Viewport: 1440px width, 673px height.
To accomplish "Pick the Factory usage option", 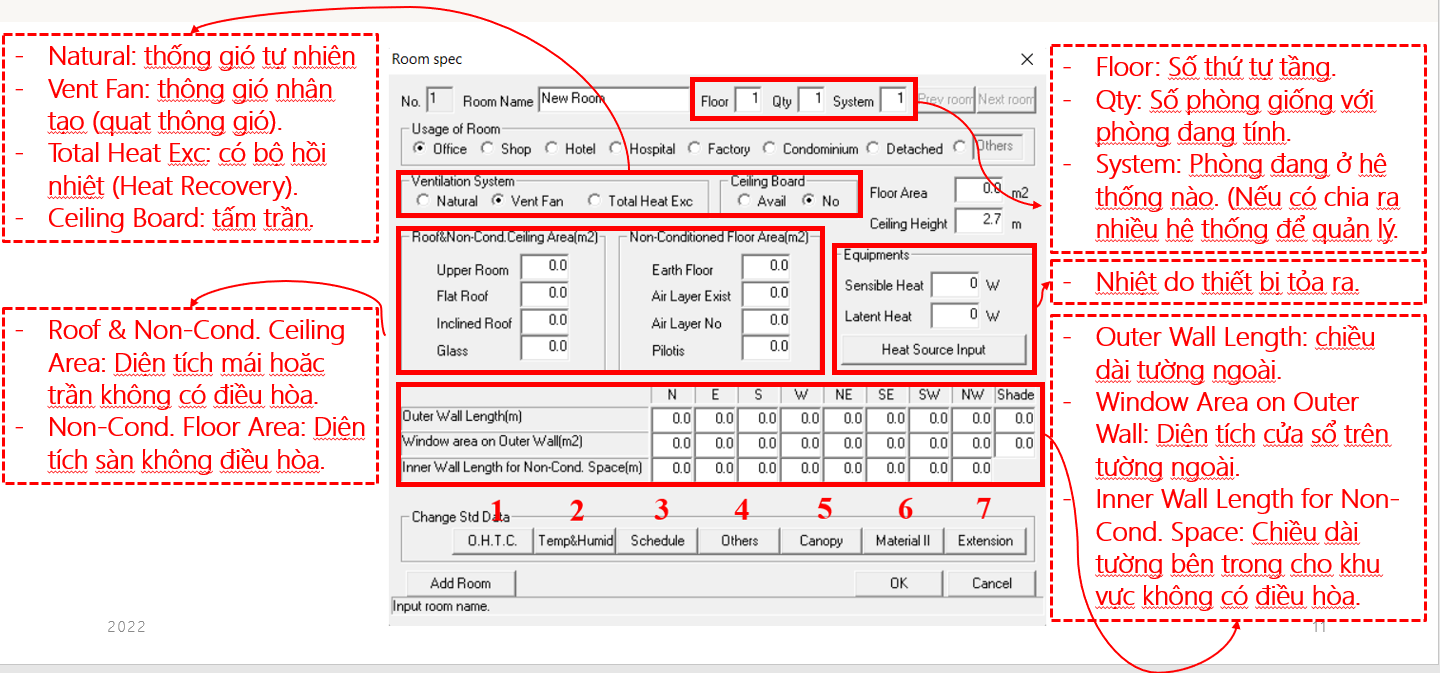I will tap(694, 148).
